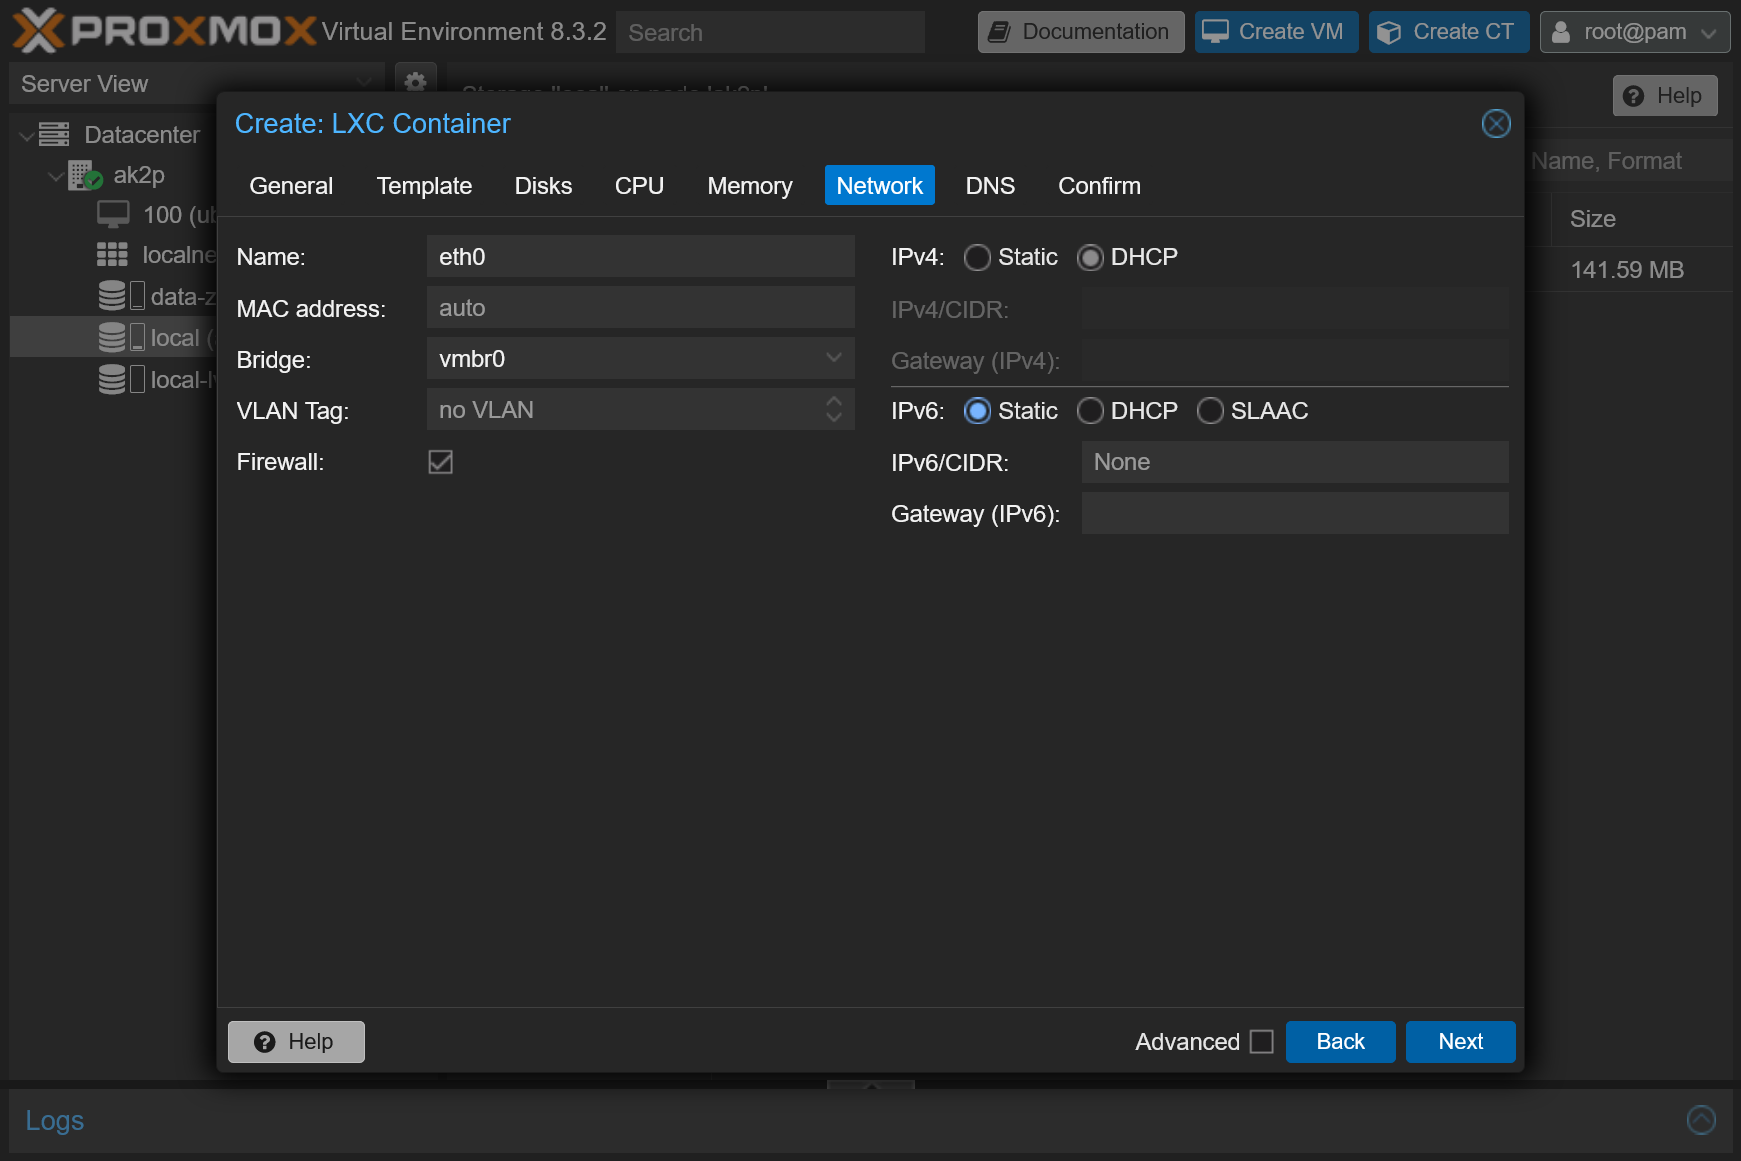Enable the Advanced checkbox
The image size is (1741, 1161).
coord(1262,1042)
